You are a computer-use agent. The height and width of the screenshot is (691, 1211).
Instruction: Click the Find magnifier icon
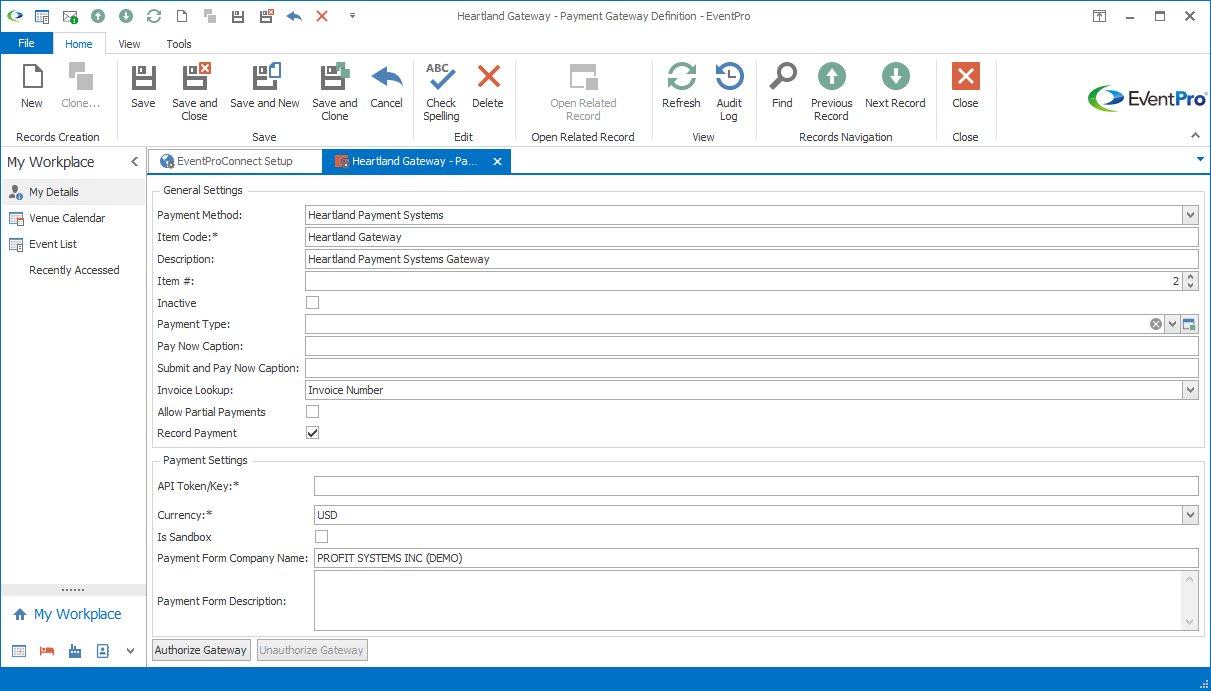click(782, 78)
